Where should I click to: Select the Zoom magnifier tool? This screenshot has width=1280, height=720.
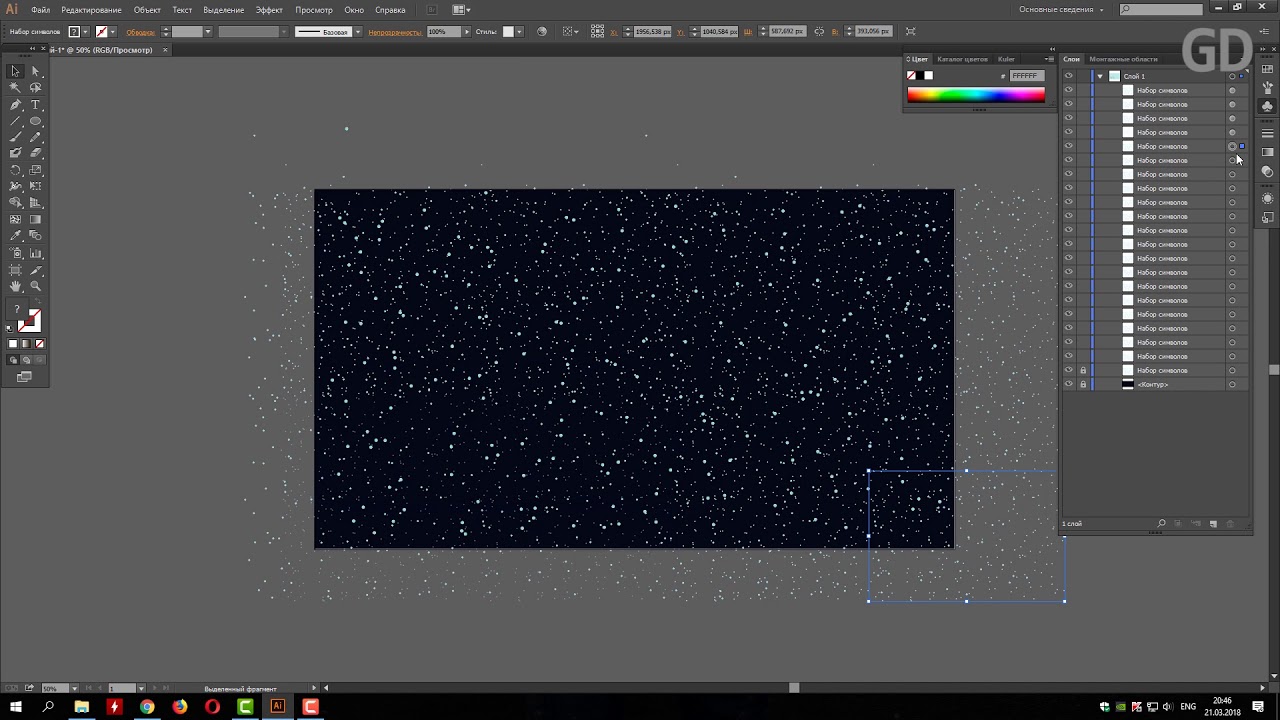coord(35,286)
